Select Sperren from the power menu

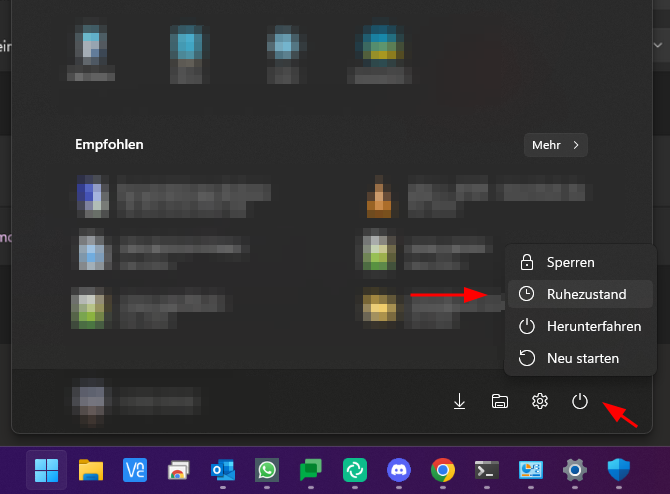click(580, 262)
